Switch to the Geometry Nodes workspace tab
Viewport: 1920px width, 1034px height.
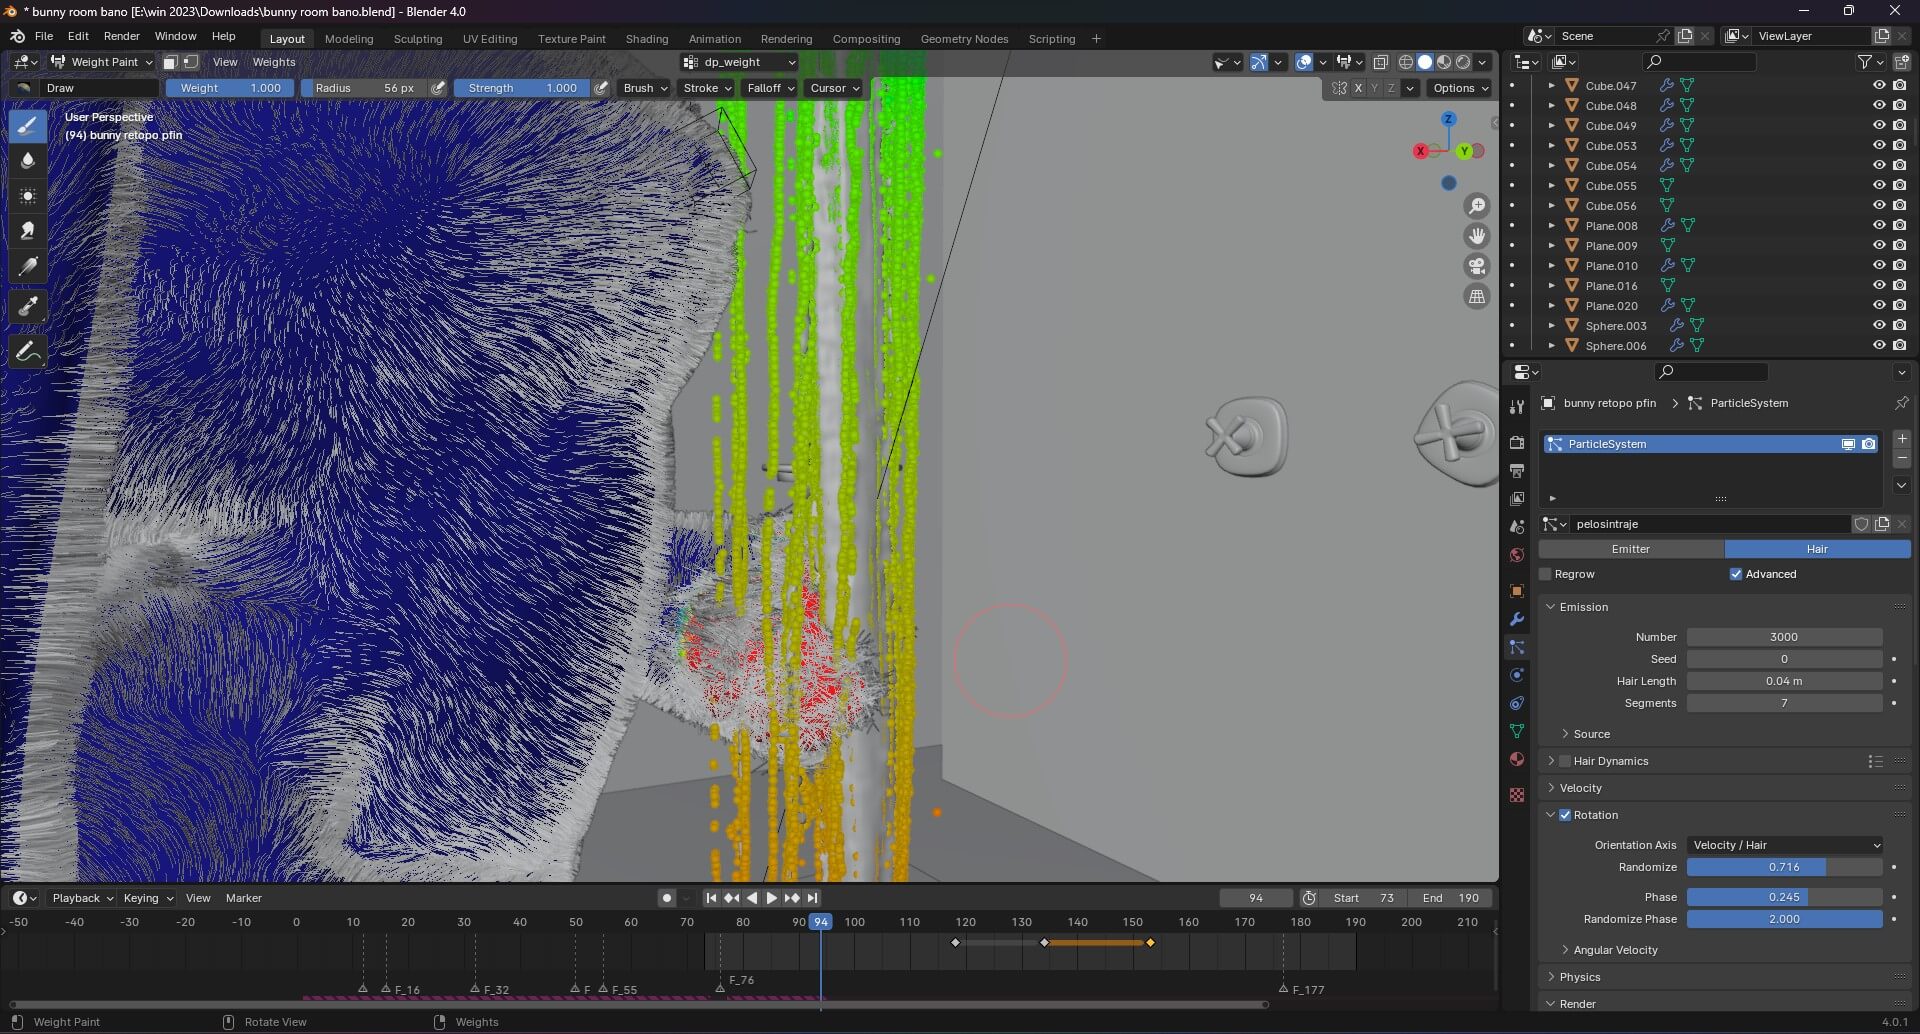(964, 39)
